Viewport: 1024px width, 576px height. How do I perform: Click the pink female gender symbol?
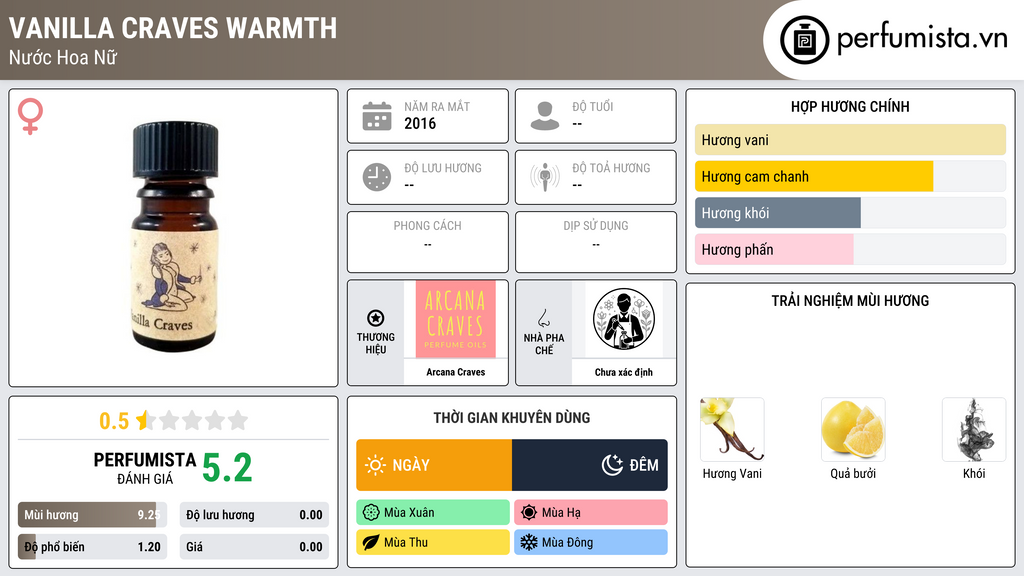click(x=30, y=116)
